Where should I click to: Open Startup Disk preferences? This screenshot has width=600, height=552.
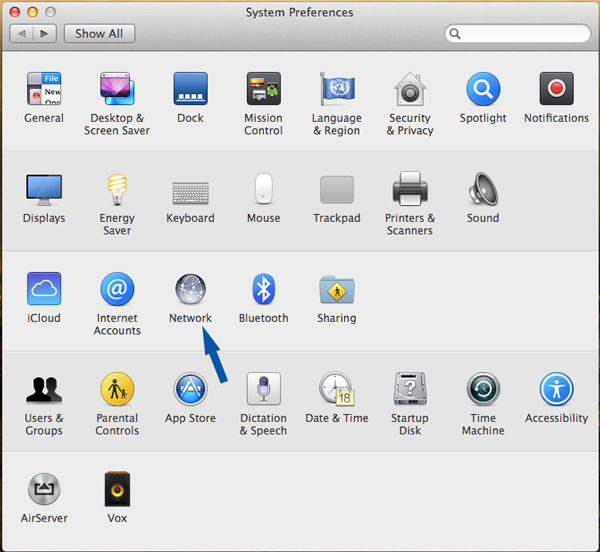tap(410, 389)
